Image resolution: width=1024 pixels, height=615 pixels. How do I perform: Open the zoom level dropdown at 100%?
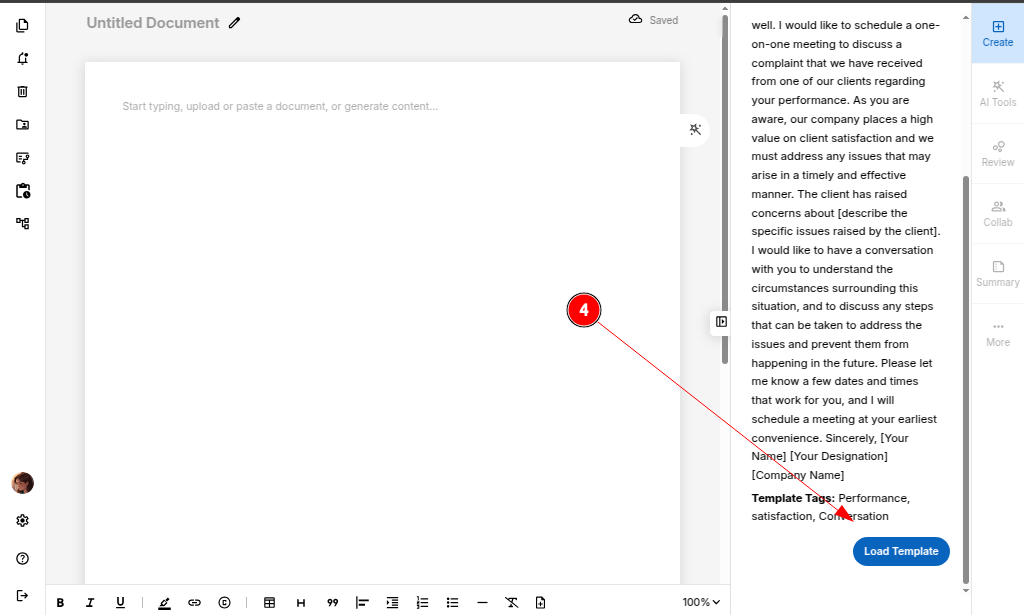coord(701,602)
